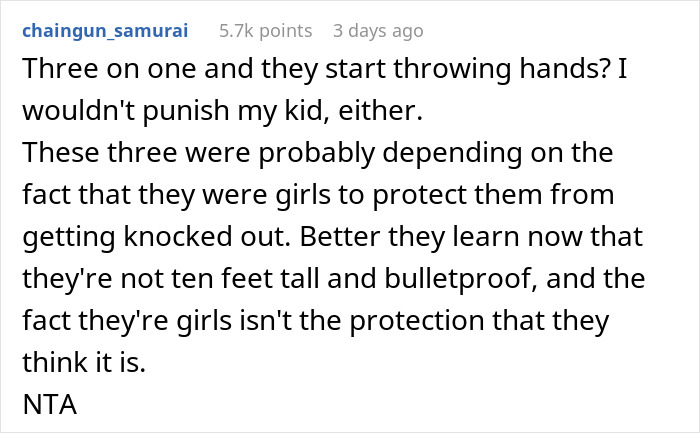Click the phrase 'protection that they'
Screen dimensions: 700x433
479,321
